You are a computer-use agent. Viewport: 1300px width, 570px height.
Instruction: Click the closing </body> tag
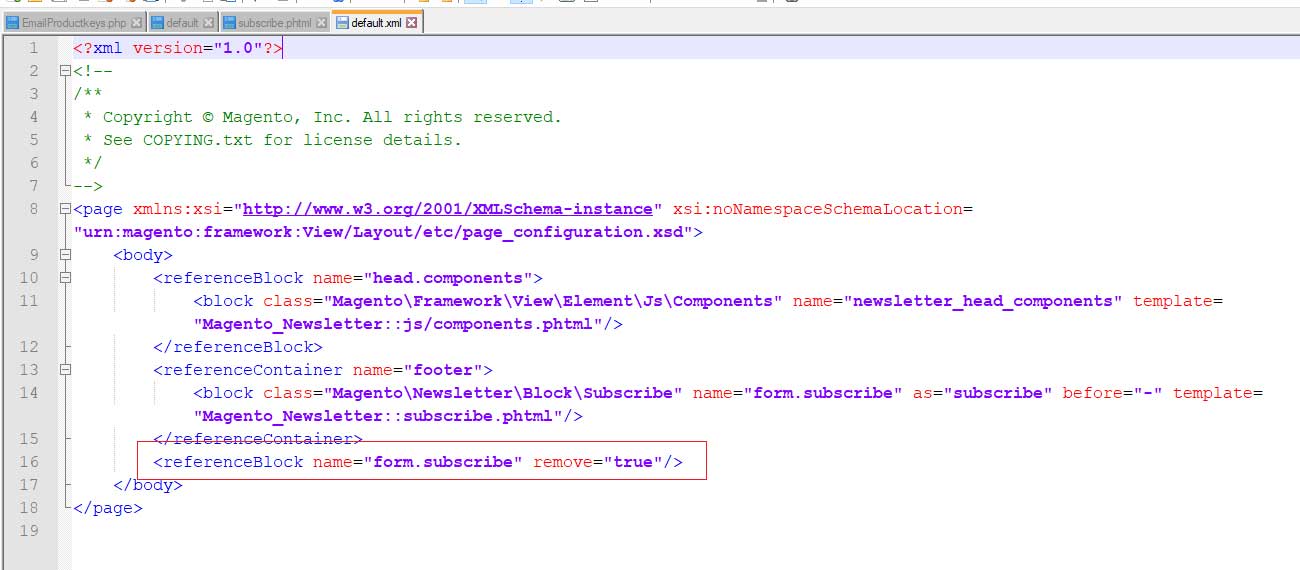(x=148, y=485)
